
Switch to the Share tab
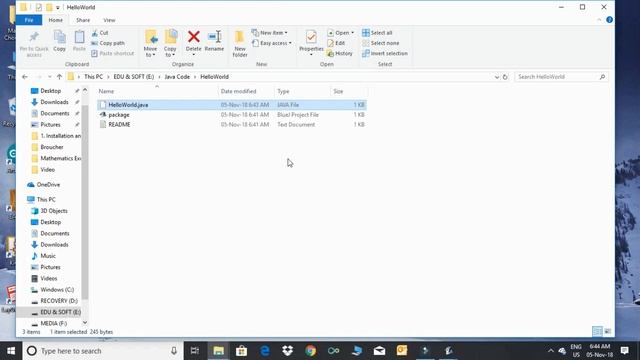pyautogui.click(x=83, y=20)
